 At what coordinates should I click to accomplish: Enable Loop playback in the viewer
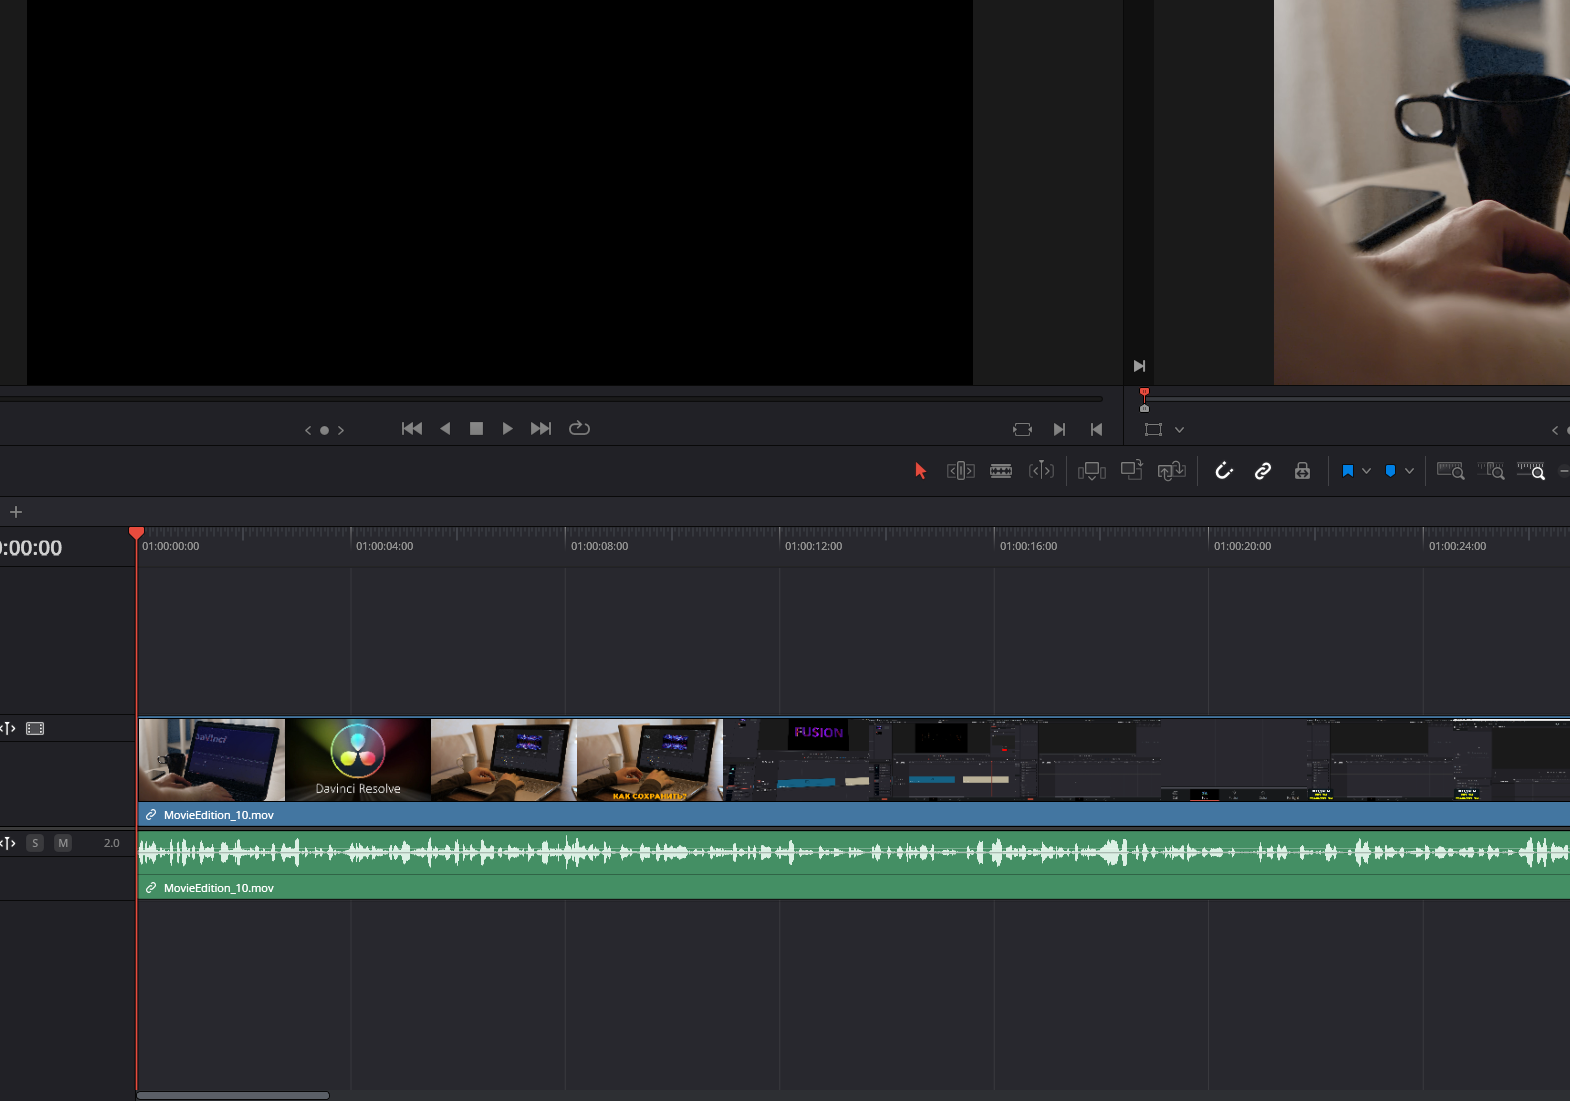pyautogui.click(x=579, y=428)
